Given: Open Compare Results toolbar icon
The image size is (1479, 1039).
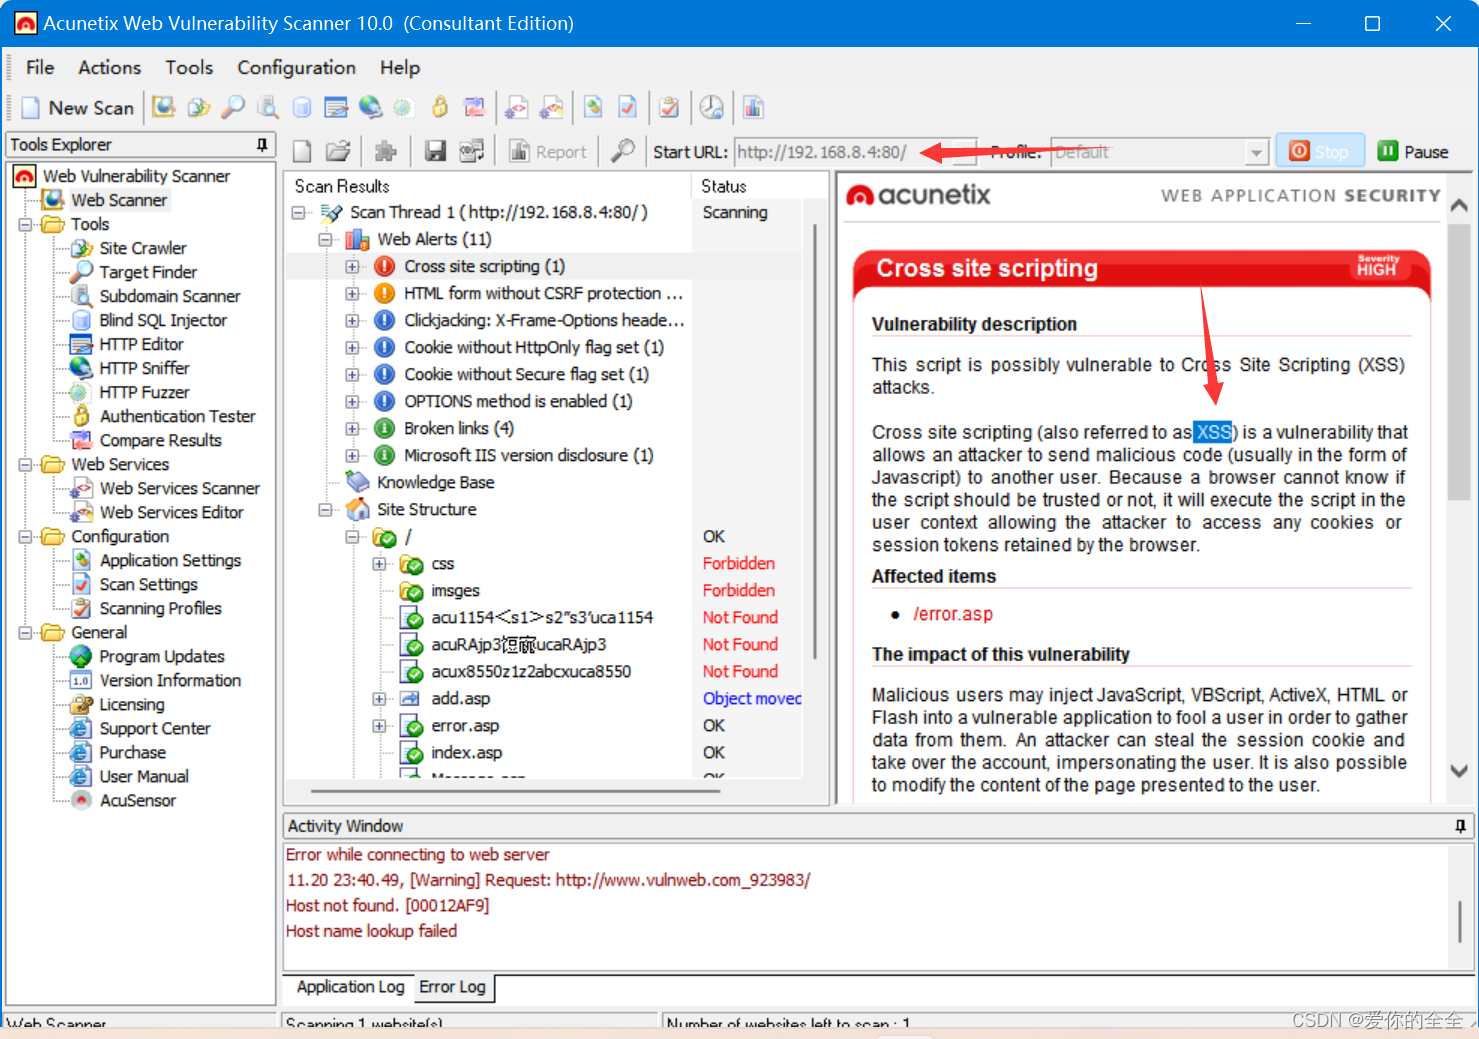Looking at the screenshot, I should pyautogui.click(x=474, y=107).
